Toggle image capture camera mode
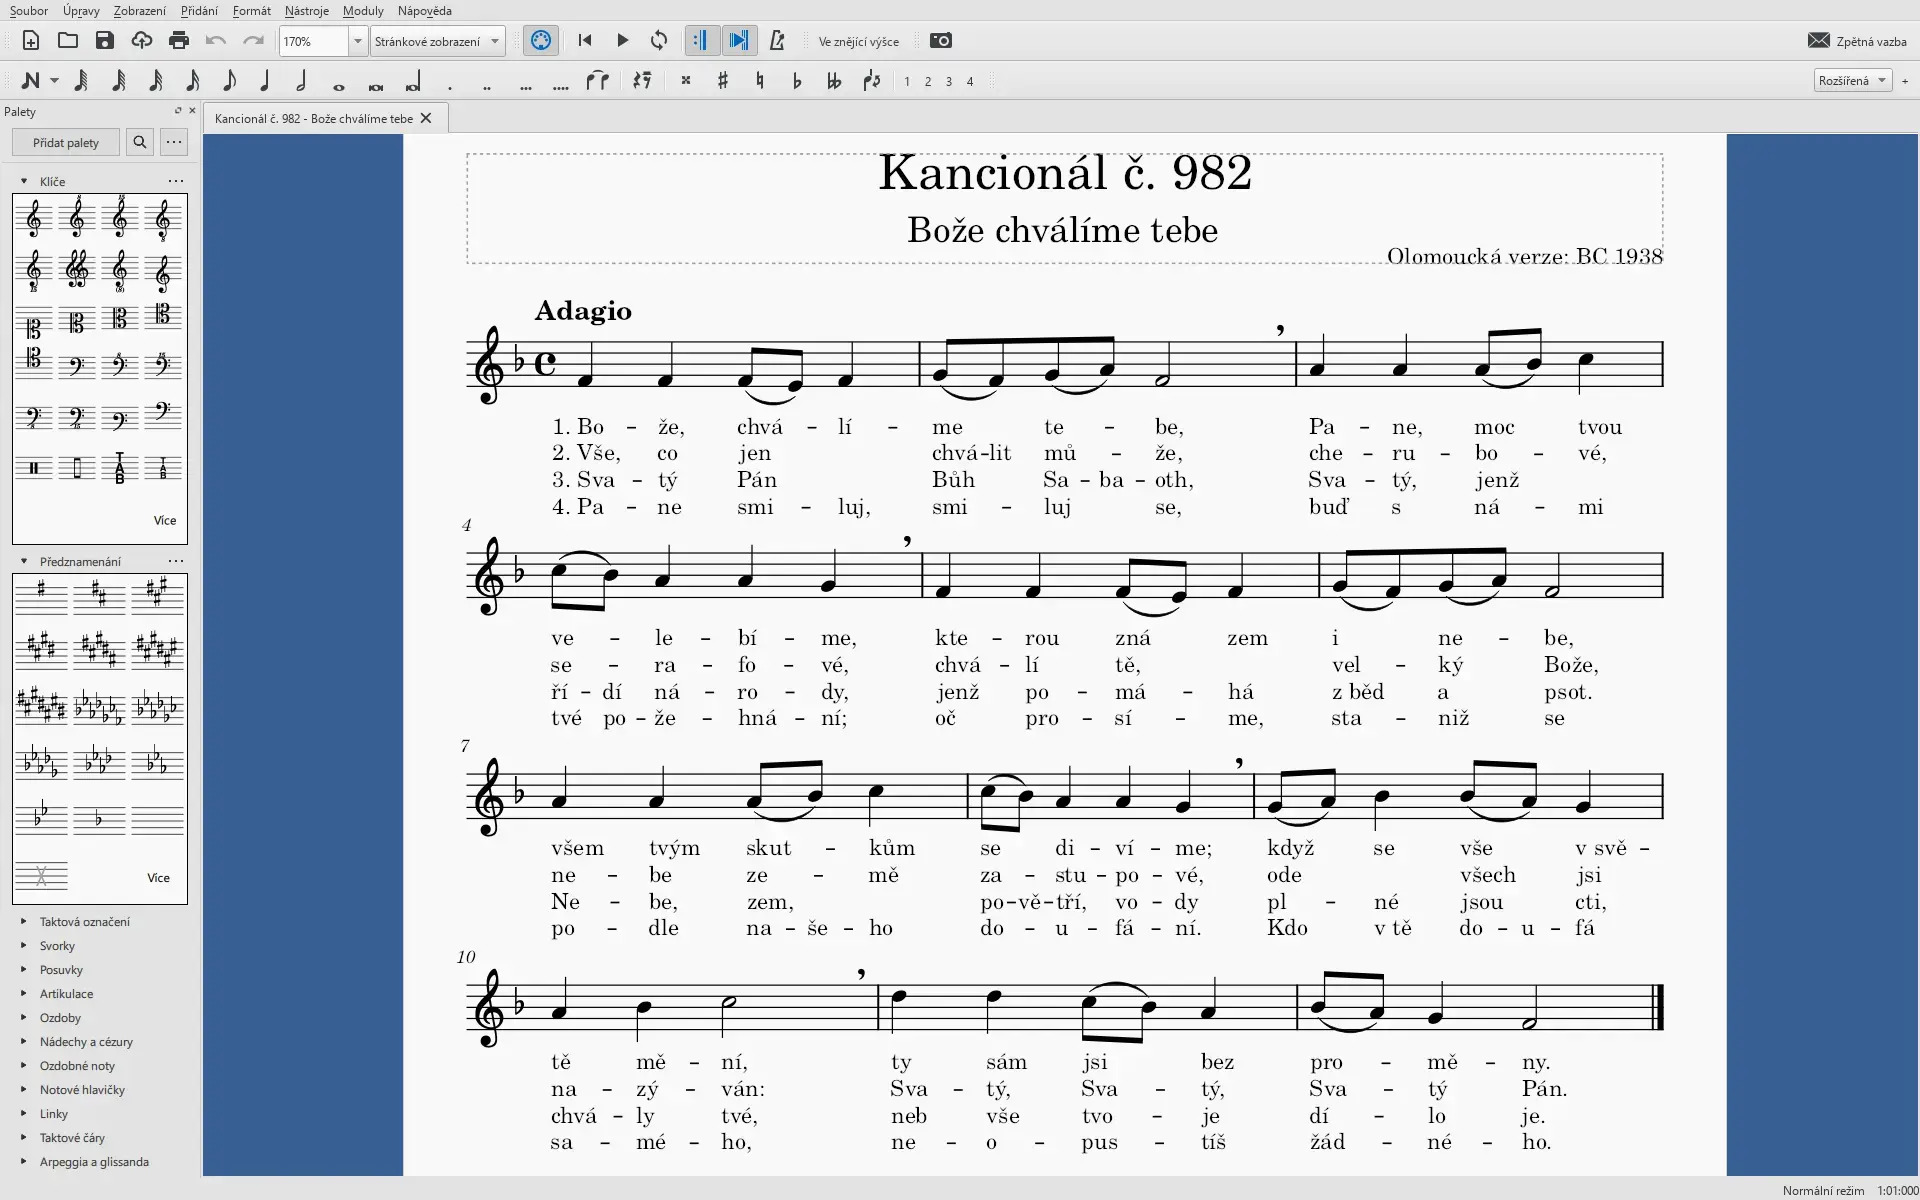The height and width of the screenshot is (1200, 1920). point(941,41)
